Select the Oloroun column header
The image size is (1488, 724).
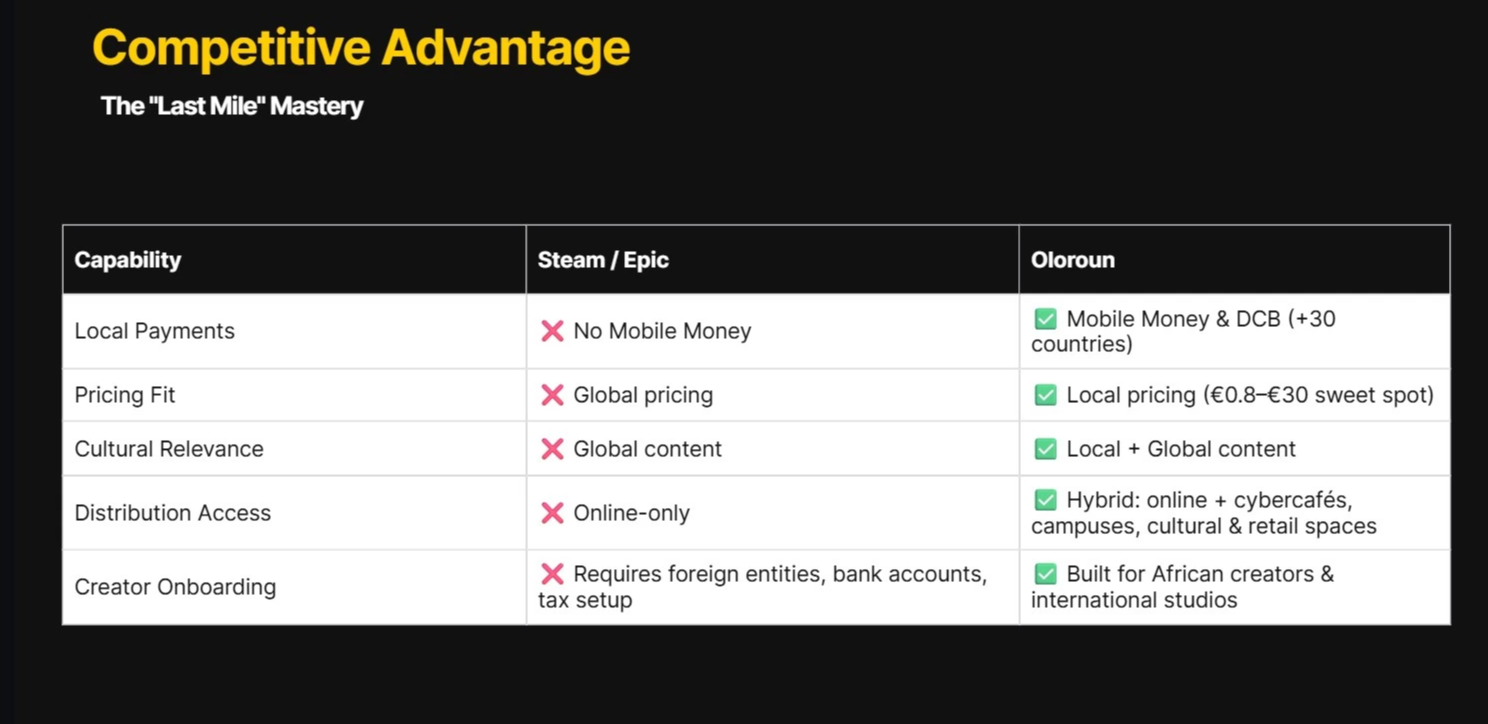(x=1072, y=260)
